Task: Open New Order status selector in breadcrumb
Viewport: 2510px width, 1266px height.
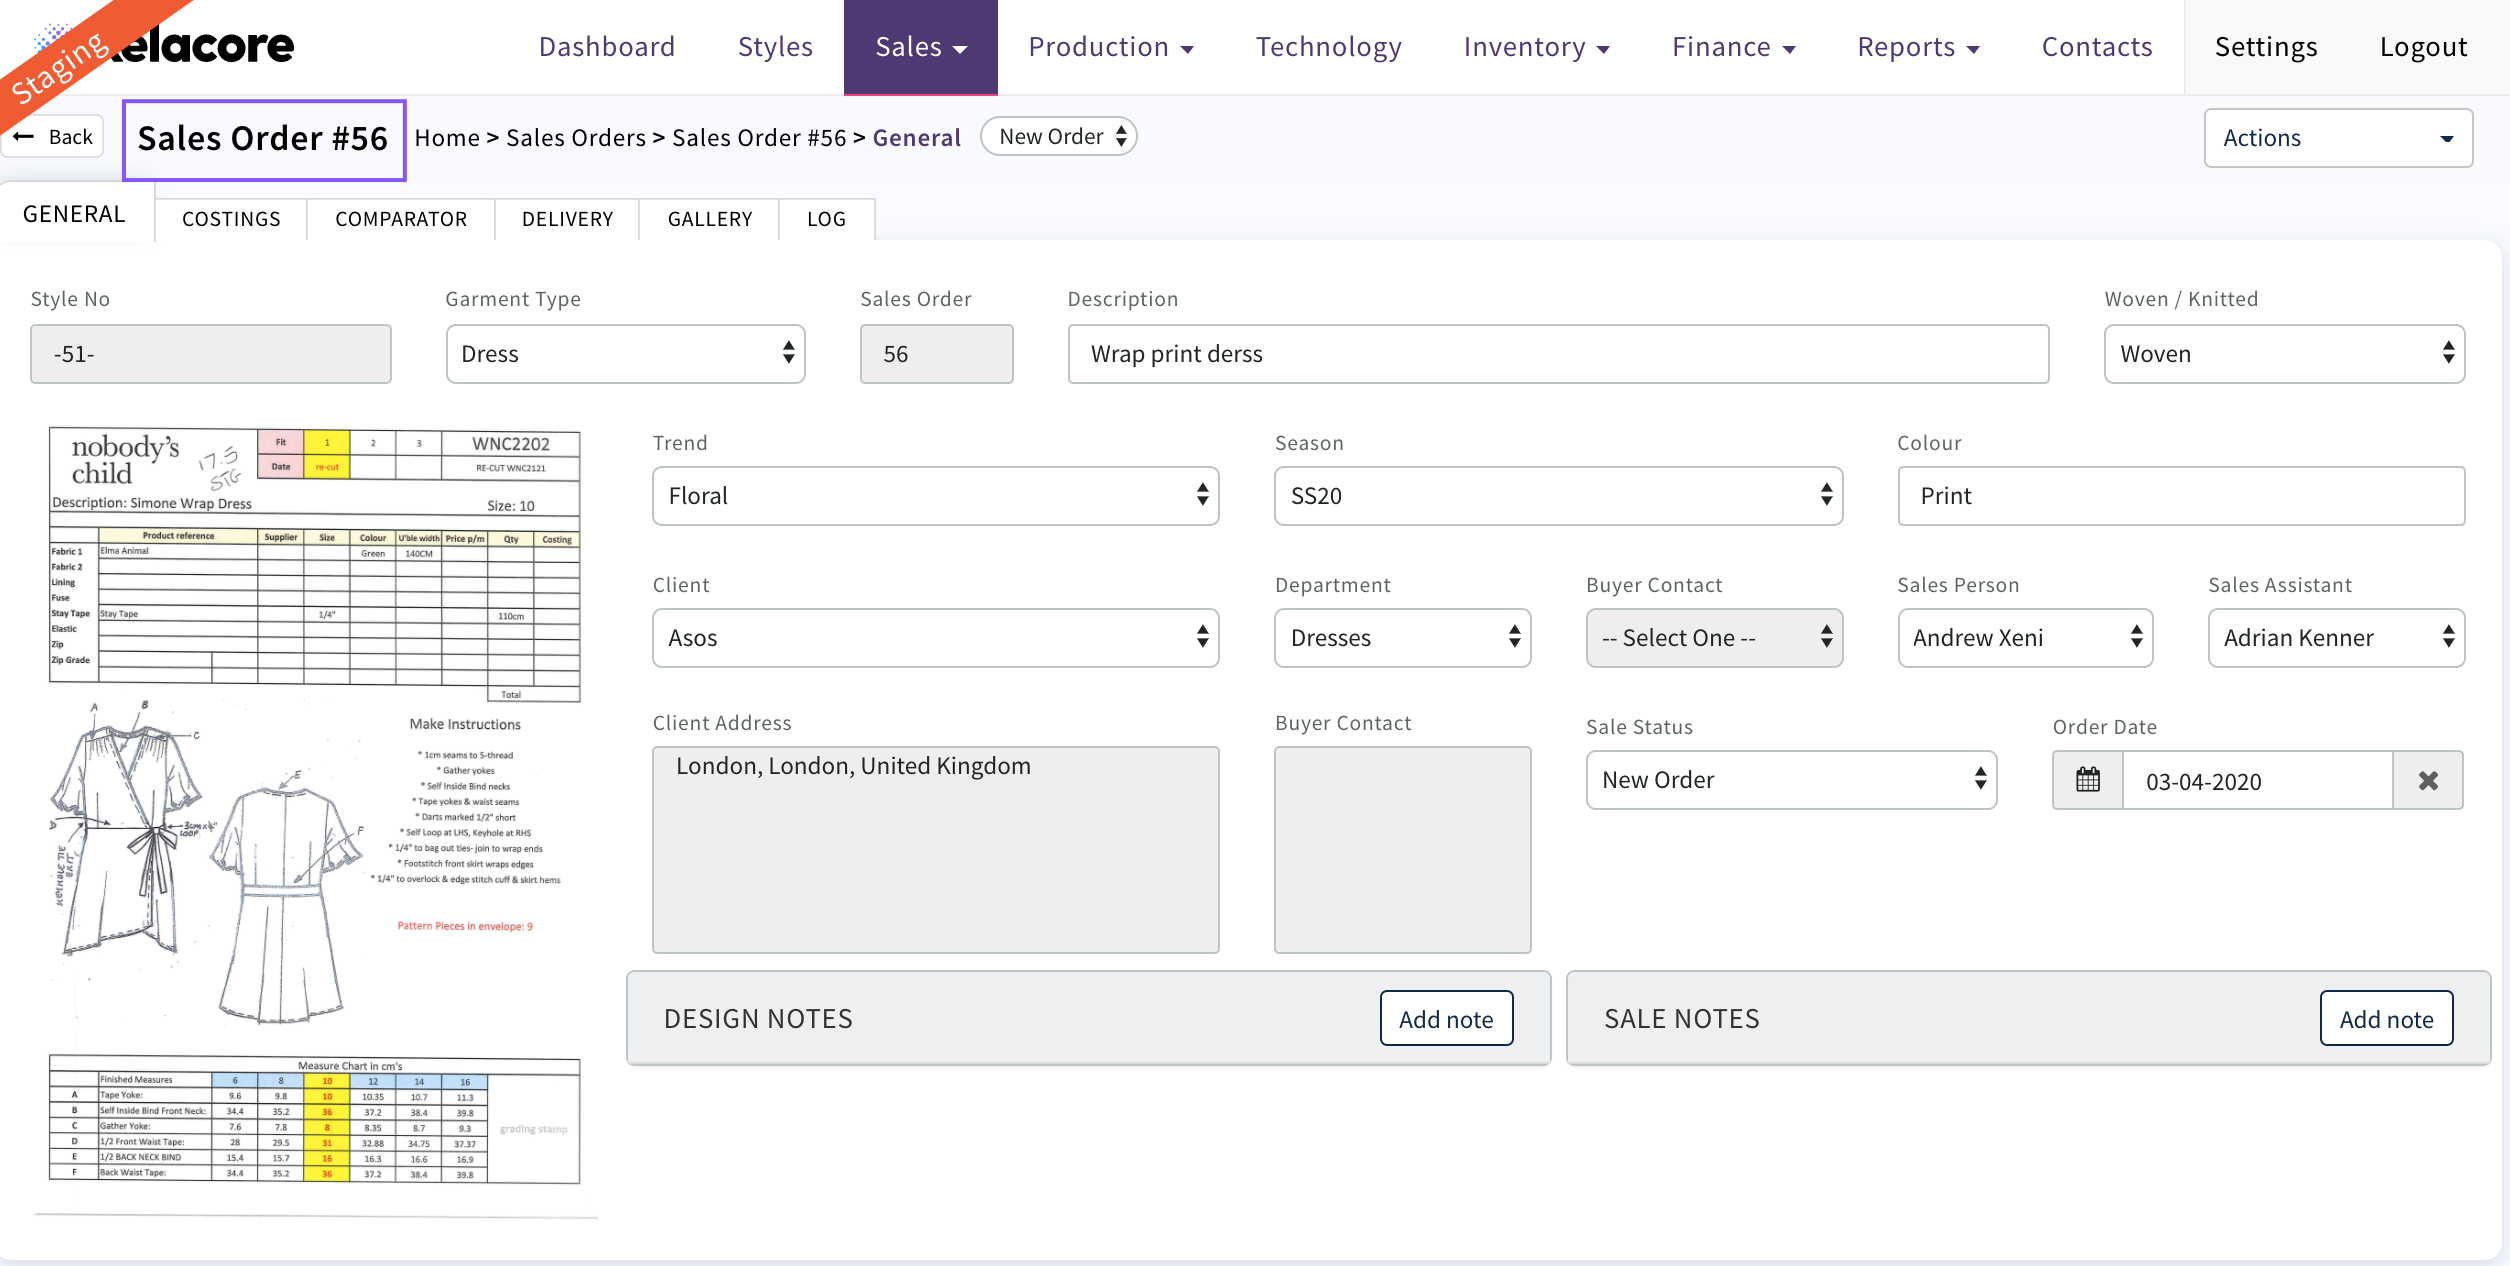Action: coord(1059,137)
